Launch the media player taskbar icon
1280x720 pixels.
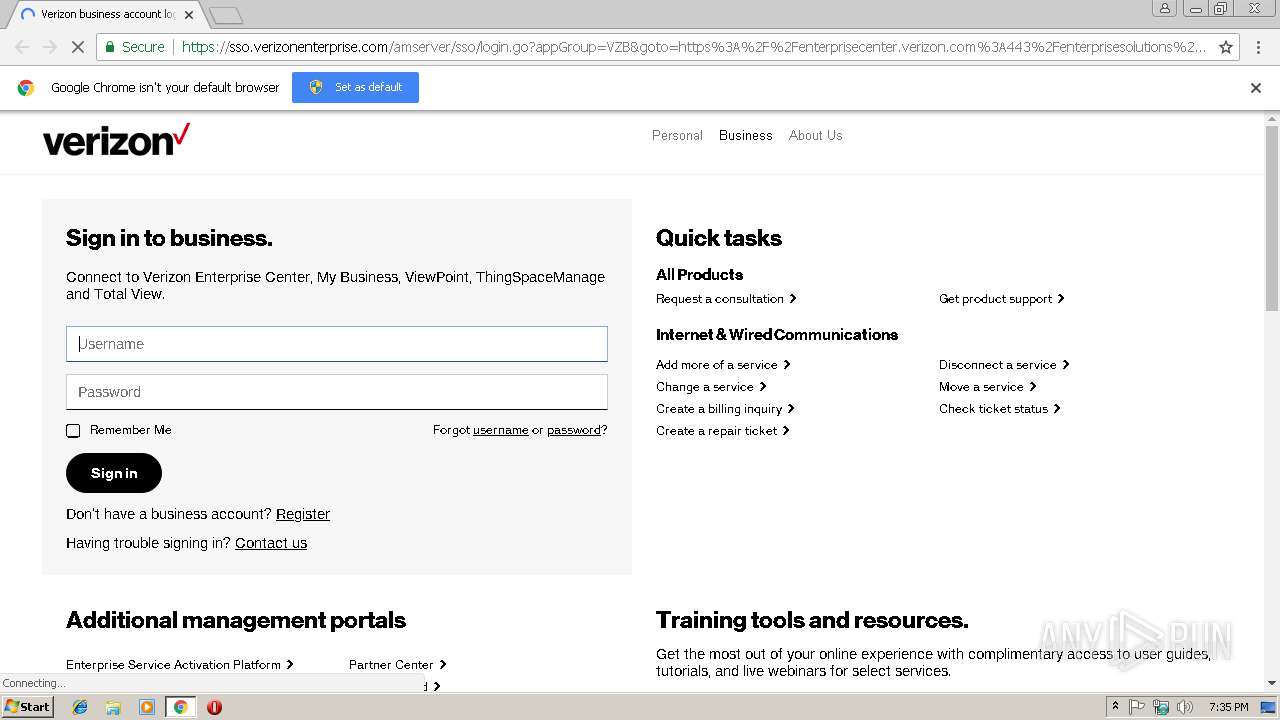coord(147,707)
